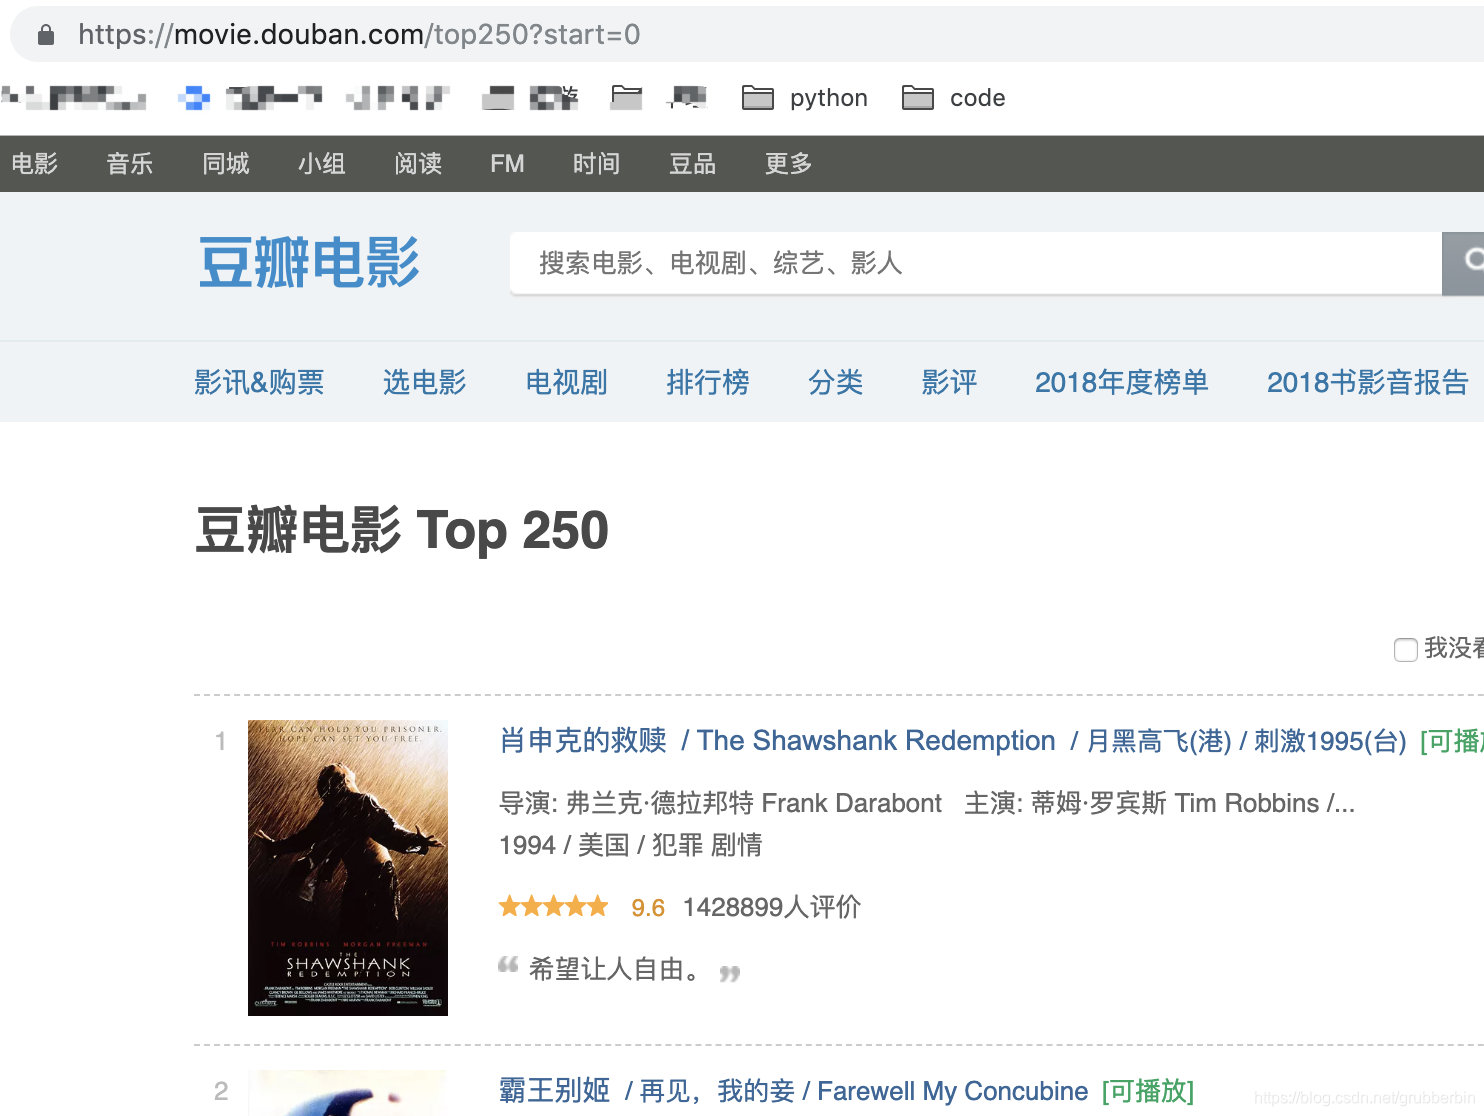This screenshot has height=1116, width=1484.
Task: Click 1428899人评价 text
Action: tap(772, 907)
